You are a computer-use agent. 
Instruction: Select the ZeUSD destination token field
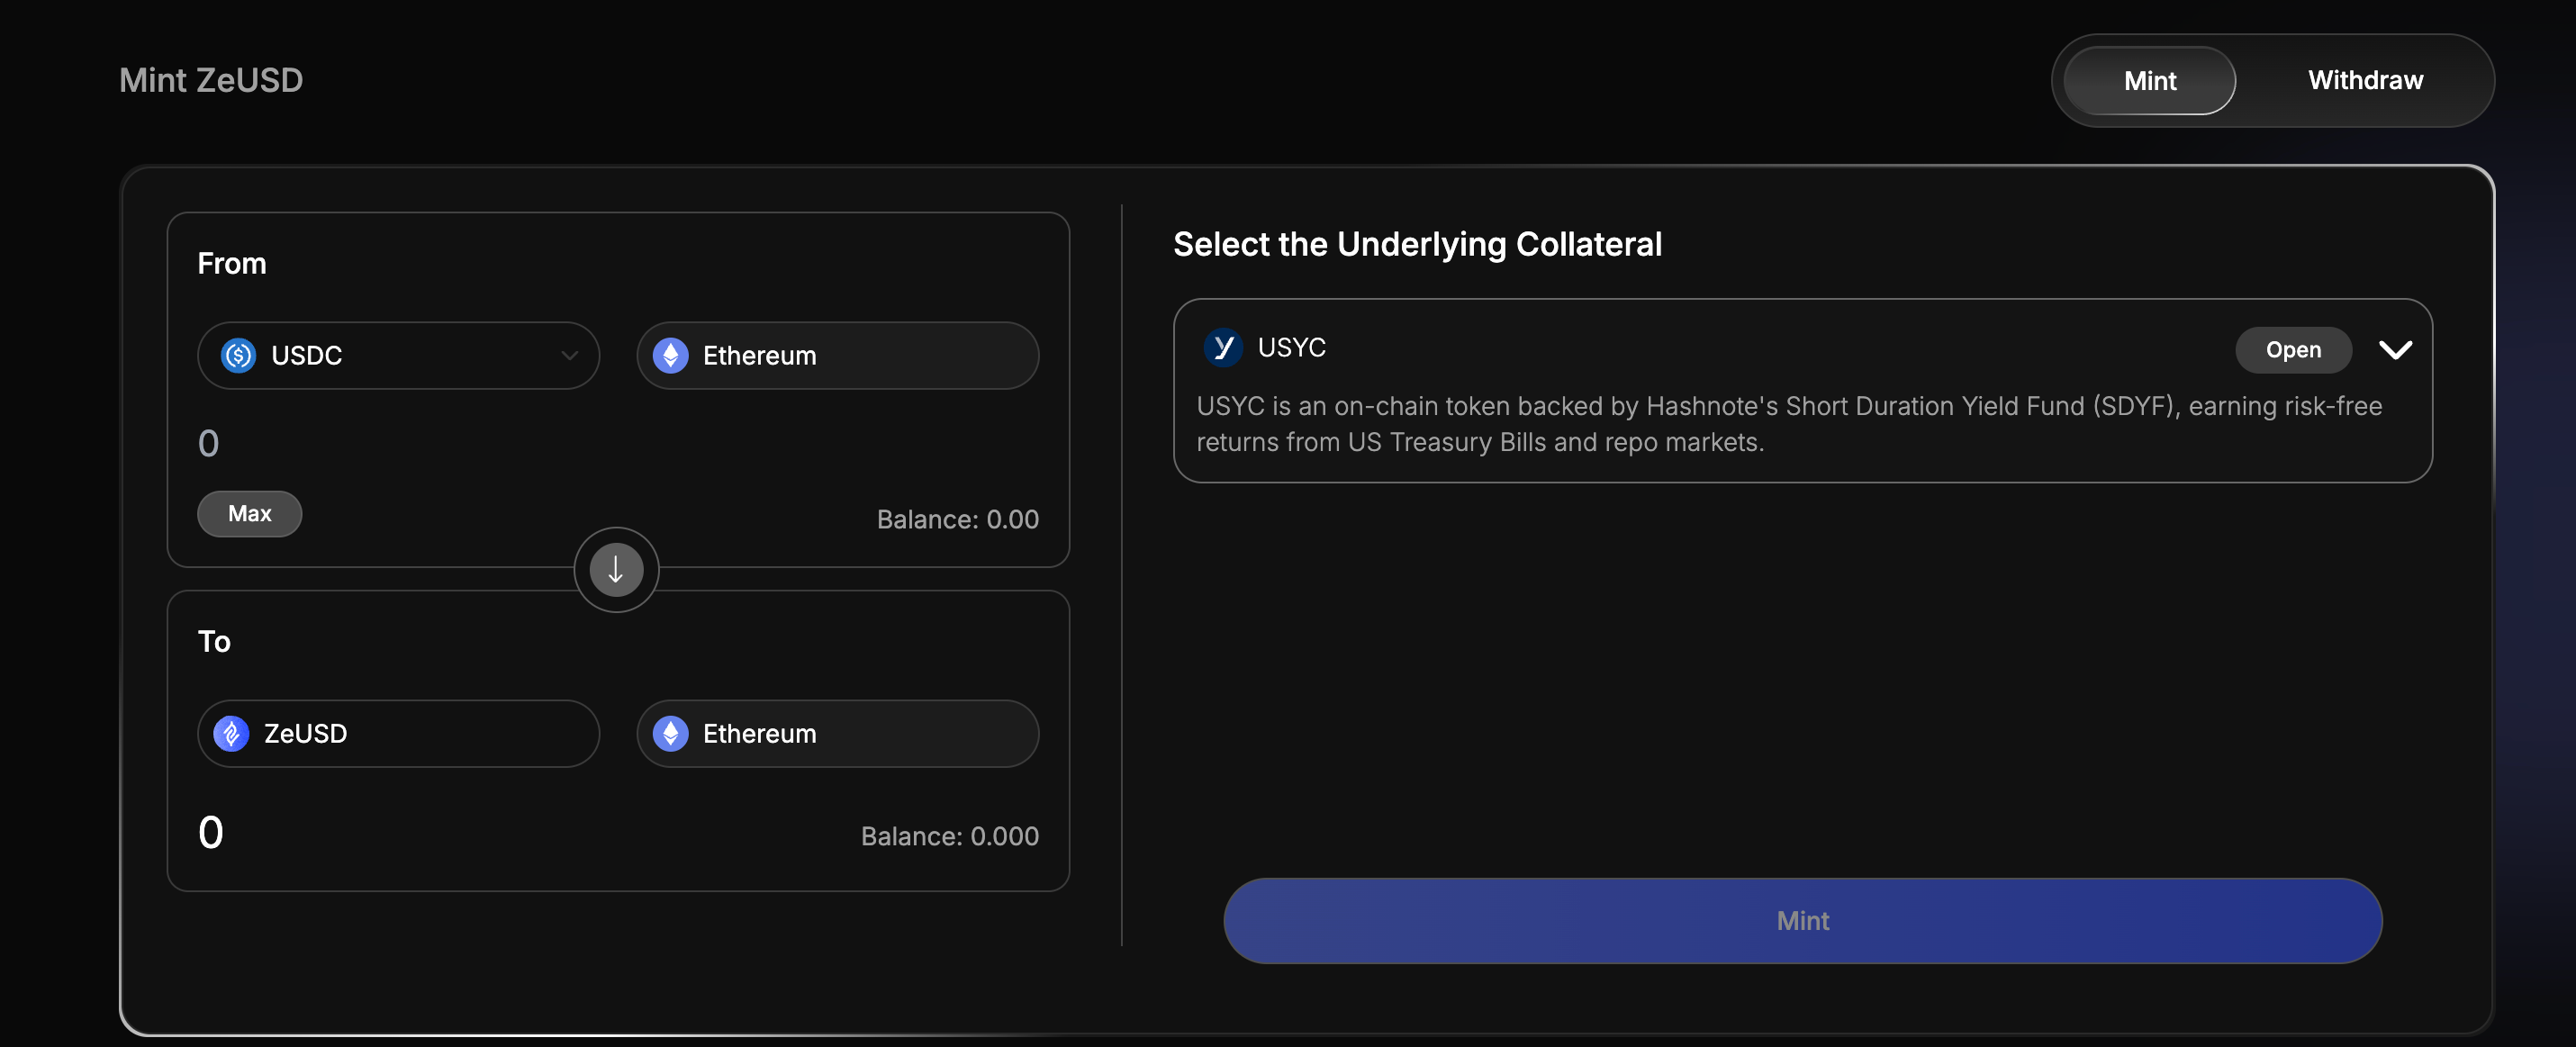click(x=398, y=733)
